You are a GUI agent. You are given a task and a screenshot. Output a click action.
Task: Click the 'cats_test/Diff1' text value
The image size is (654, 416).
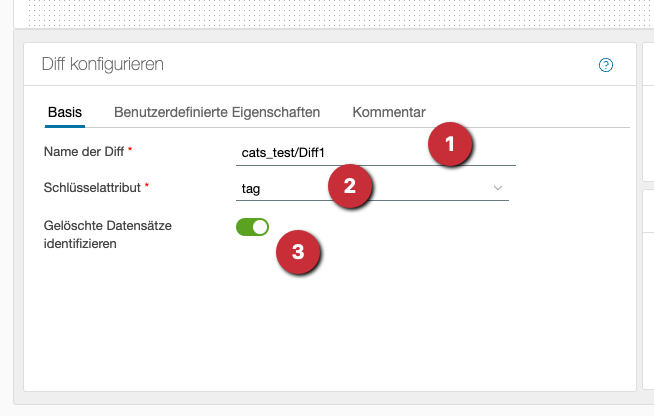click(284, 152)
